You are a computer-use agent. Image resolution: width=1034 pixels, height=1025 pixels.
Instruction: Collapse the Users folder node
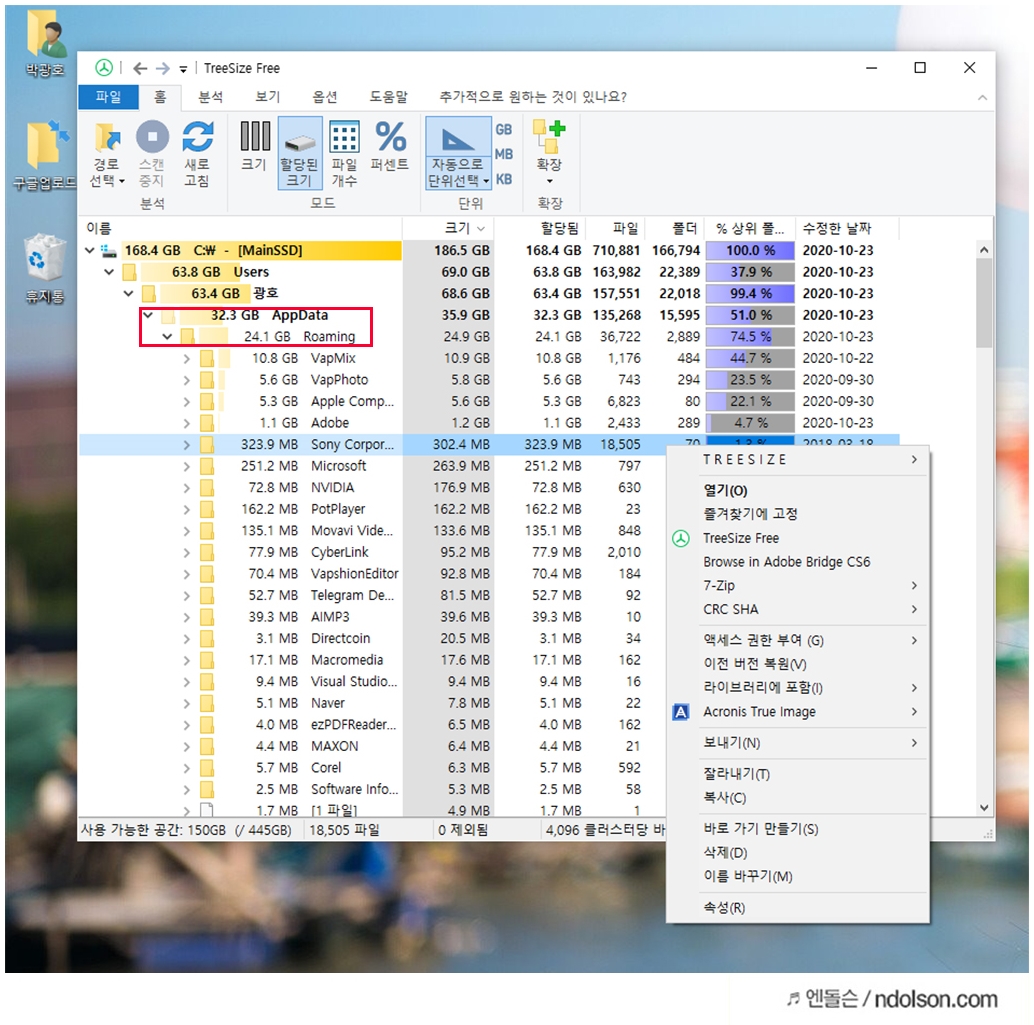click(109, 272)
